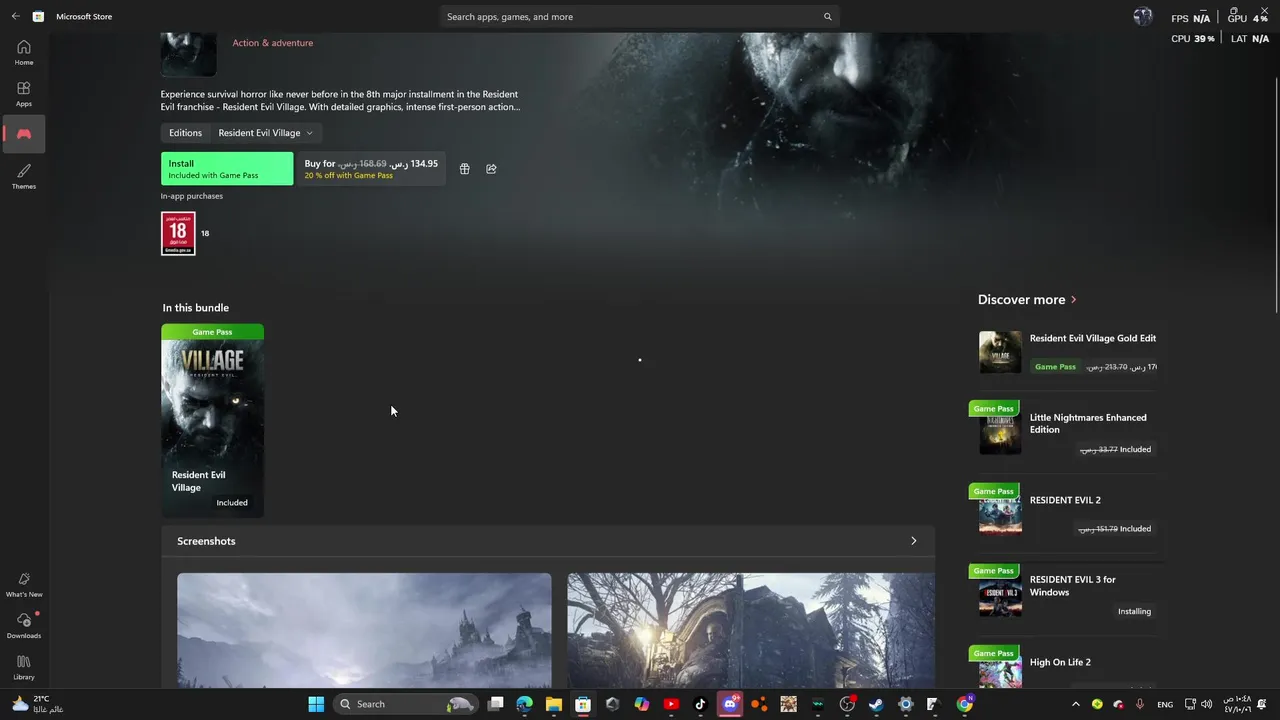Open Microsoft Edge from the taskbar
Image resolution: width=1280 pixels, height=720 pixels.
pyautogui.click(x=524, y=704)
